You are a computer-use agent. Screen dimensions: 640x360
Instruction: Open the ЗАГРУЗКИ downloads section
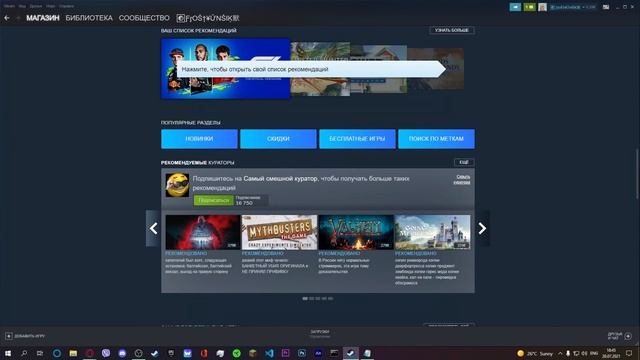tap(320, 333)
